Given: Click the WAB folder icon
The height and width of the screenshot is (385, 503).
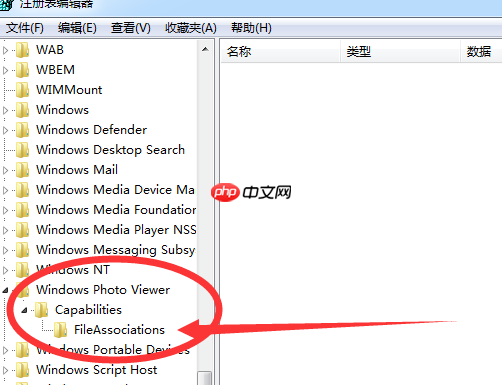Looking at the screenshot, I should (x=23, y=50).
